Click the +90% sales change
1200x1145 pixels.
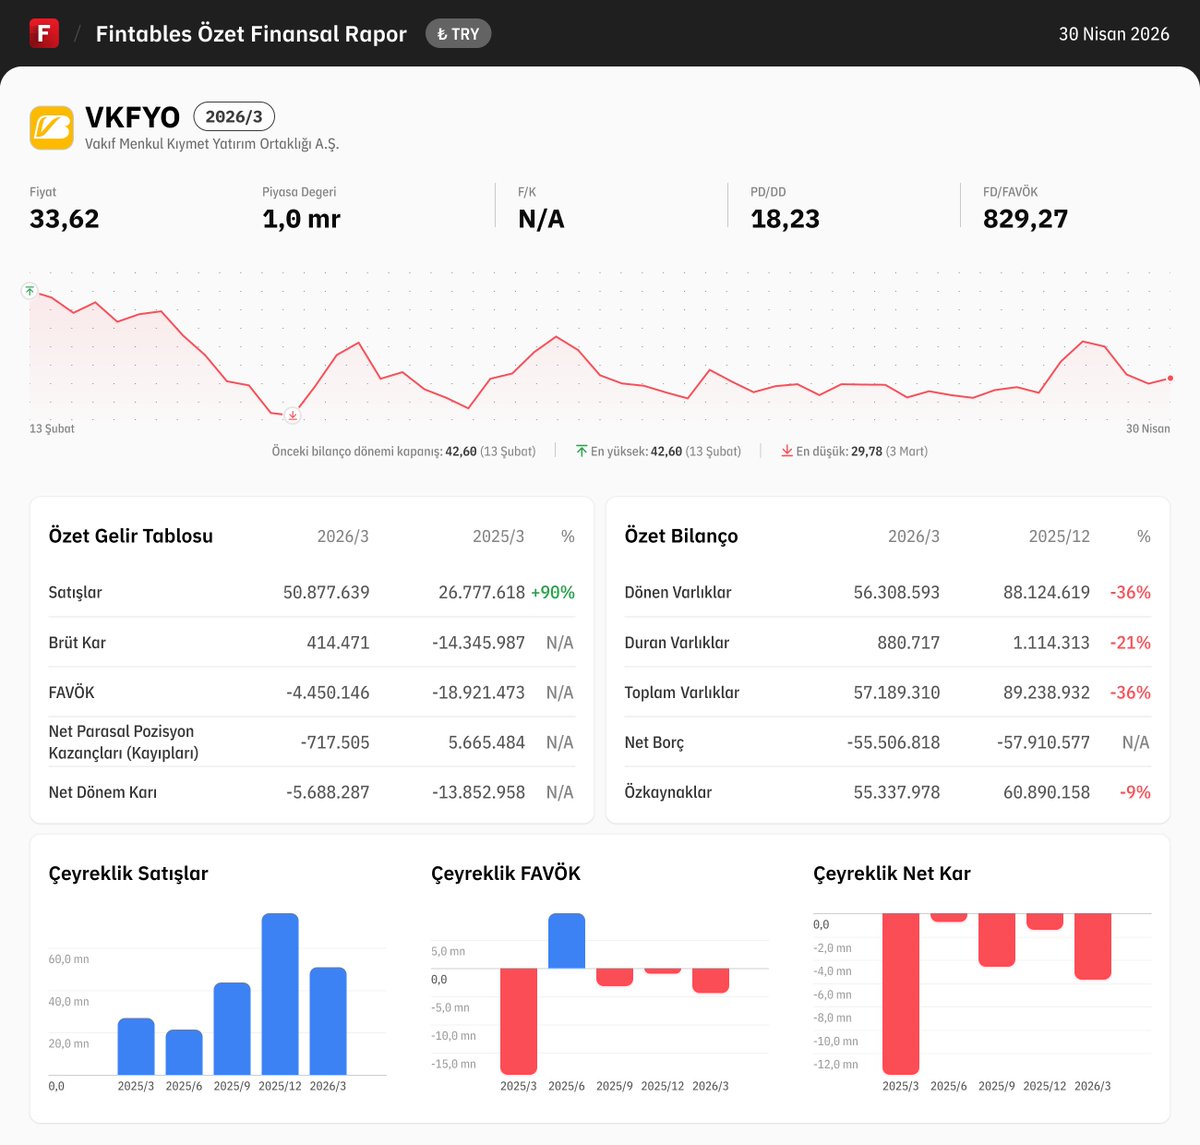click(553, 592)
